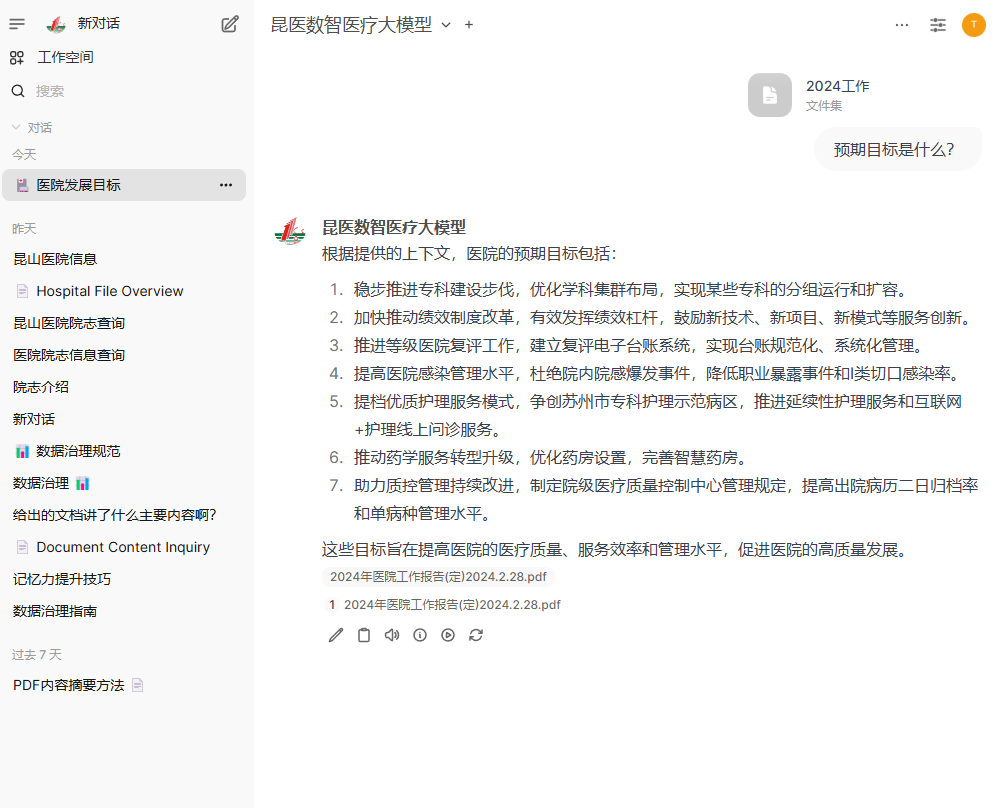
Task: Open the chat controls sliders icon
Action: click(x=938, y=25)
